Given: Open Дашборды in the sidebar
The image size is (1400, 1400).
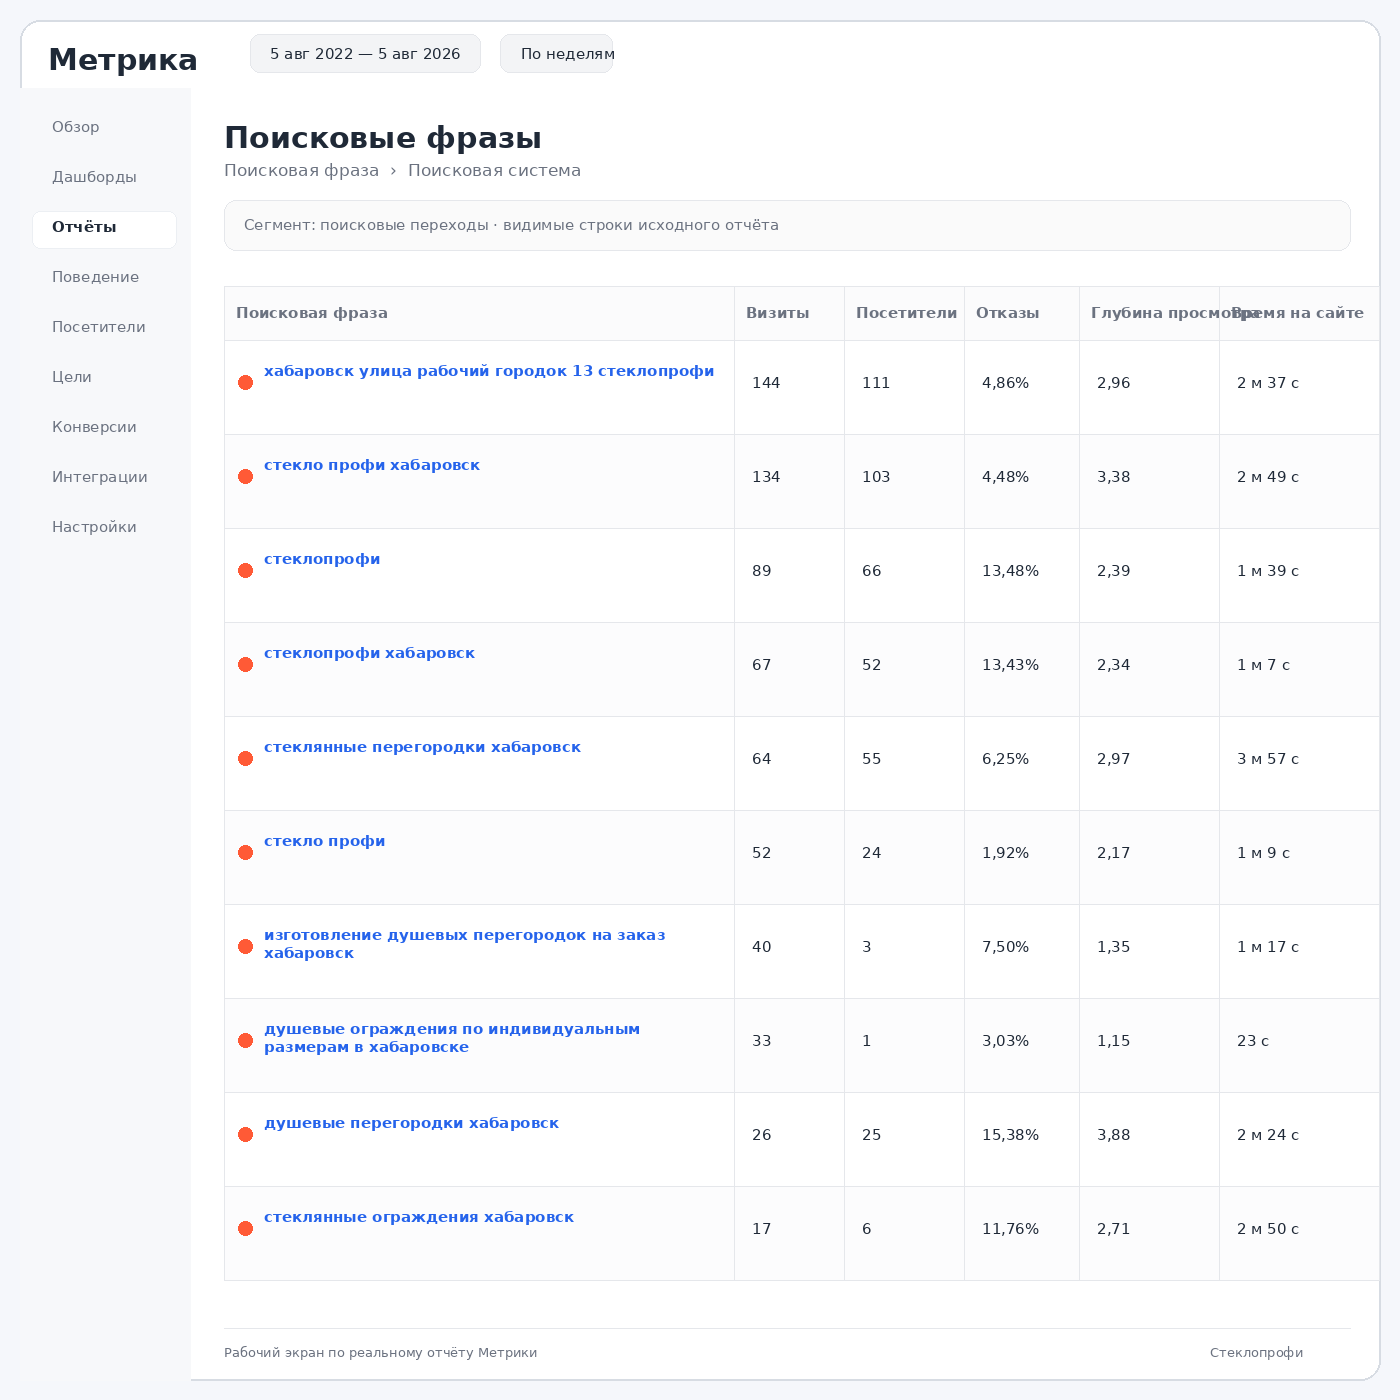Looking at the screenshot, I should [94, 177].
